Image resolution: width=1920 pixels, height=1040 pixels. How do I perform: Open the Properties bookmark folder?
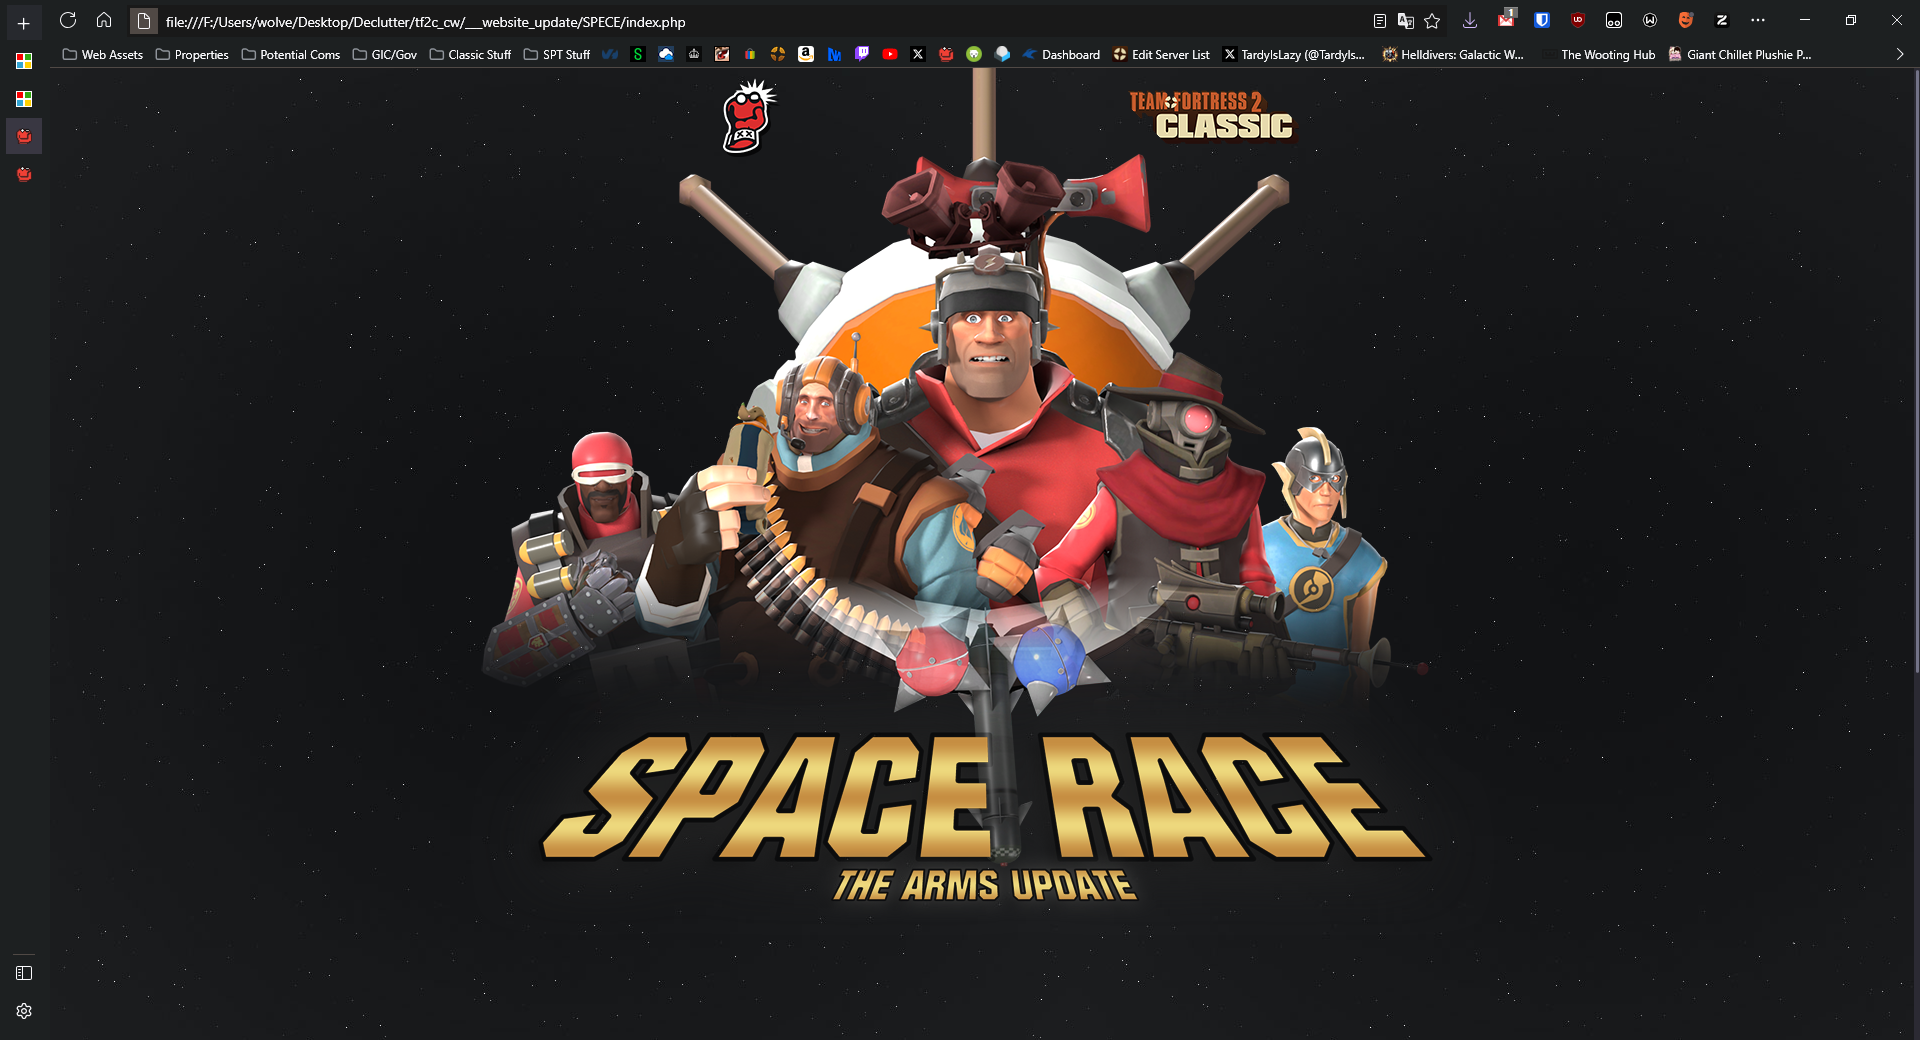[192, 55]
